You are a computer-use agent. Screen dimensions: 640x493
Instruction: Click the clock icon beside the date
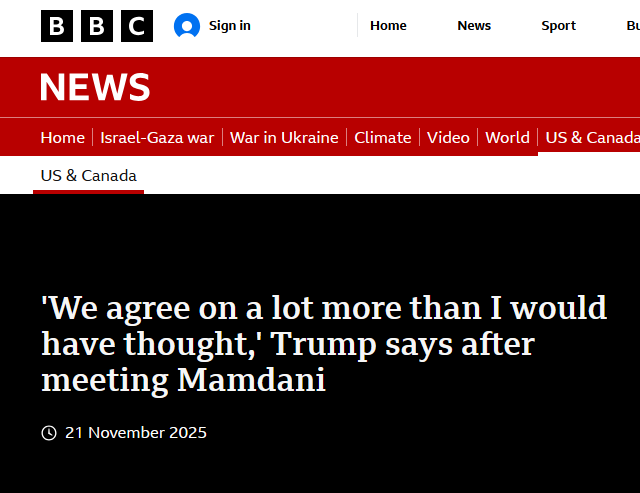[x=49, y=433]
